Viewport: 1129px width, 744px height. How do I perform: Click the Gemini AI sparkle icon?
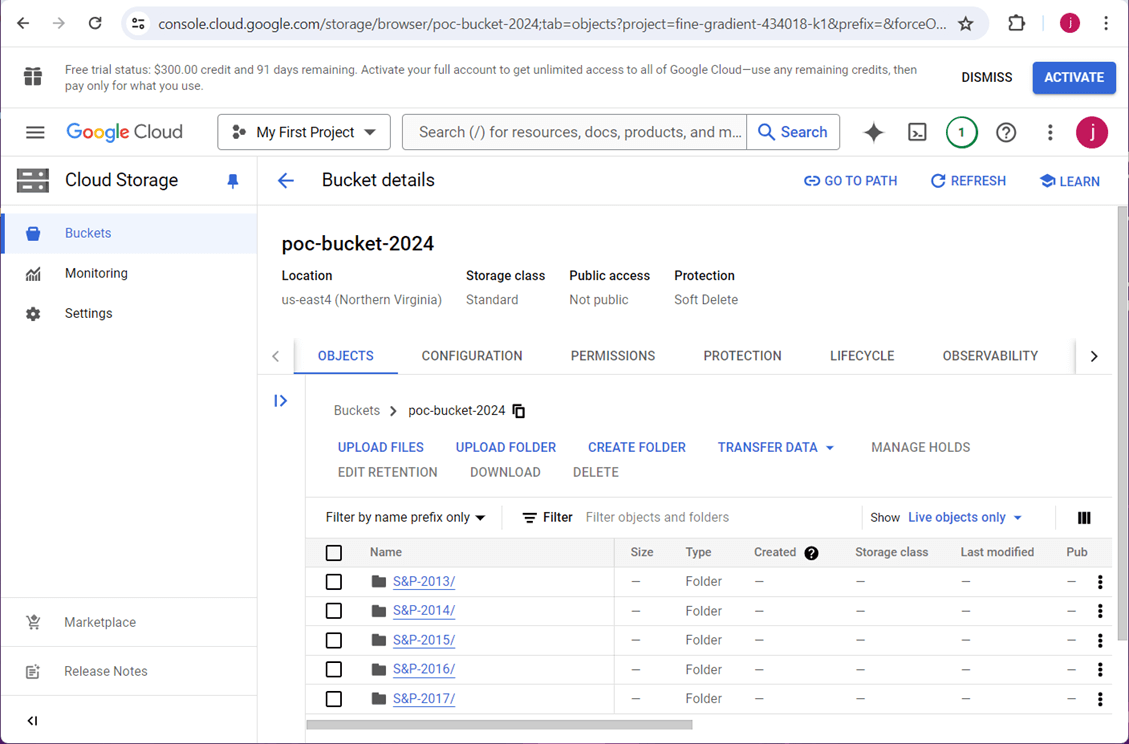point(873,132)
